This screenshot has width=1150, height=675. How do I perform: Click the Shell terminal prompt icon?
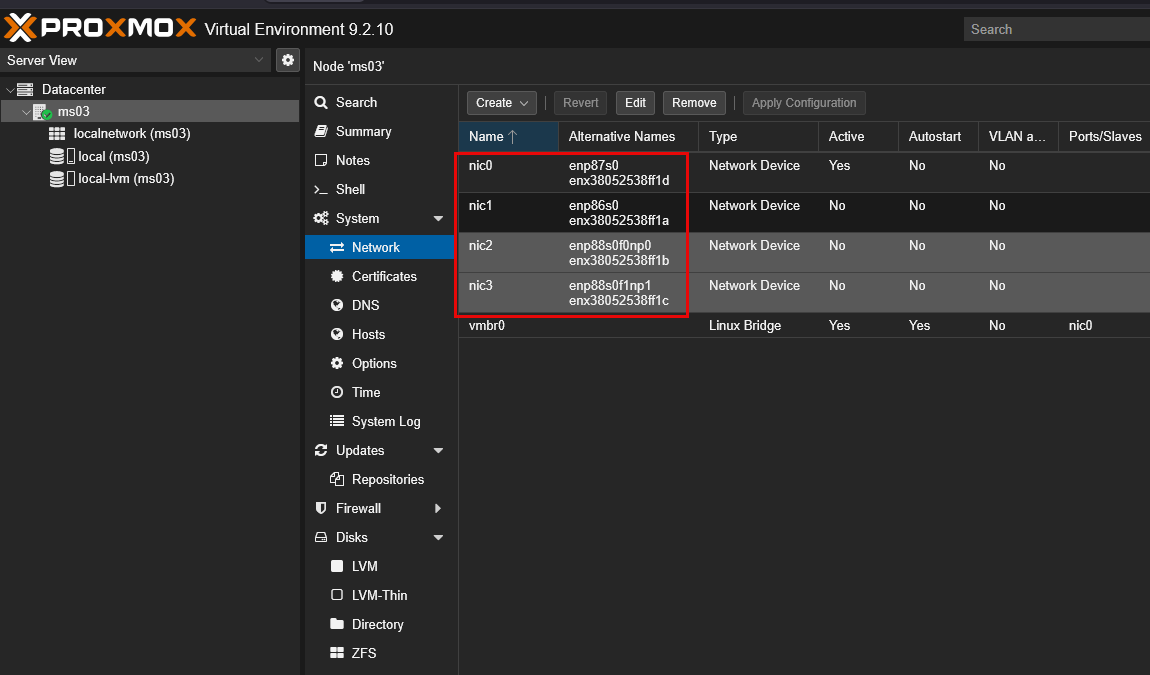[321, 189]
